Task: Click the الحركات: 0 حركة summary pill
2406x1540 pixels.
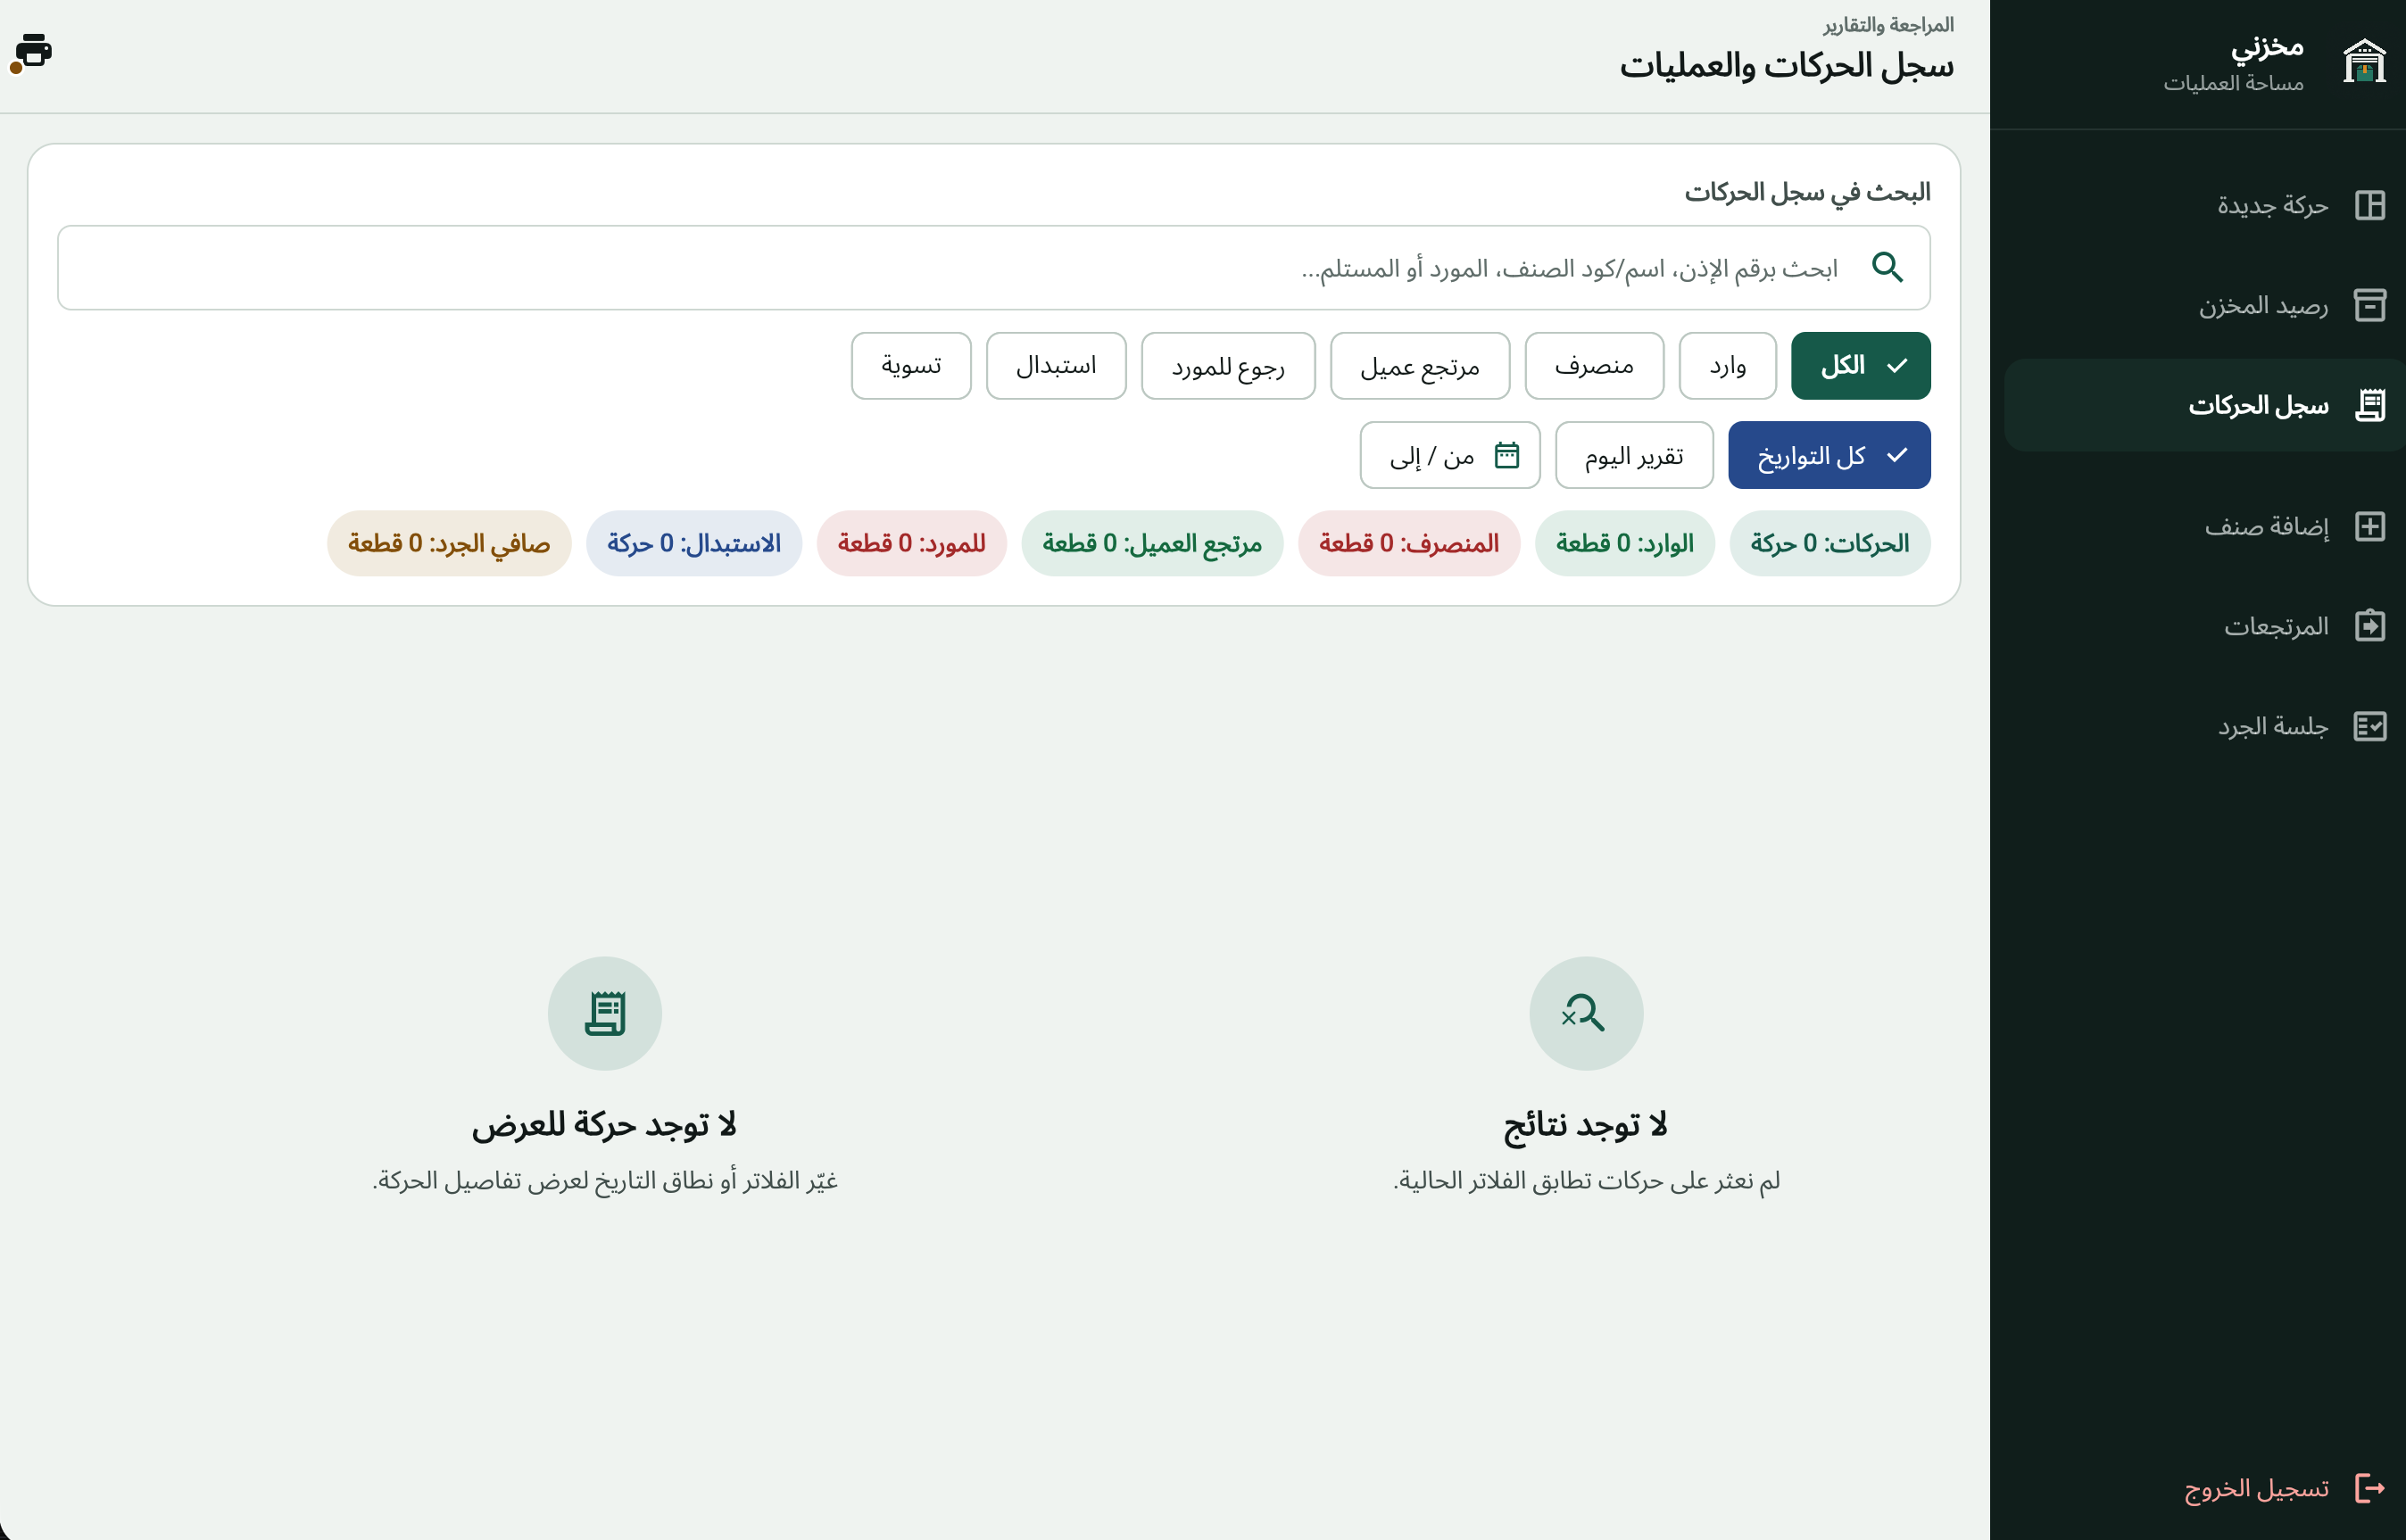Action: pos(1829,543)
